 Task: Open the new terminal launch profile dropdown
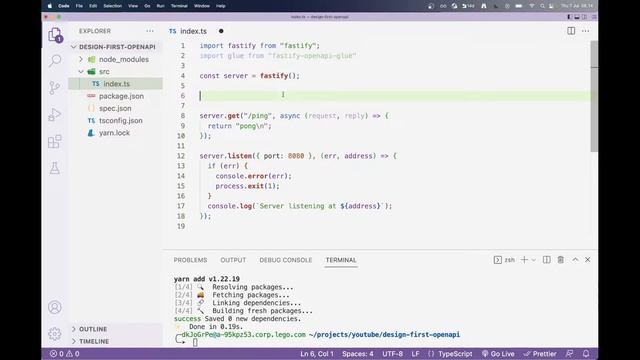[533, 260]
